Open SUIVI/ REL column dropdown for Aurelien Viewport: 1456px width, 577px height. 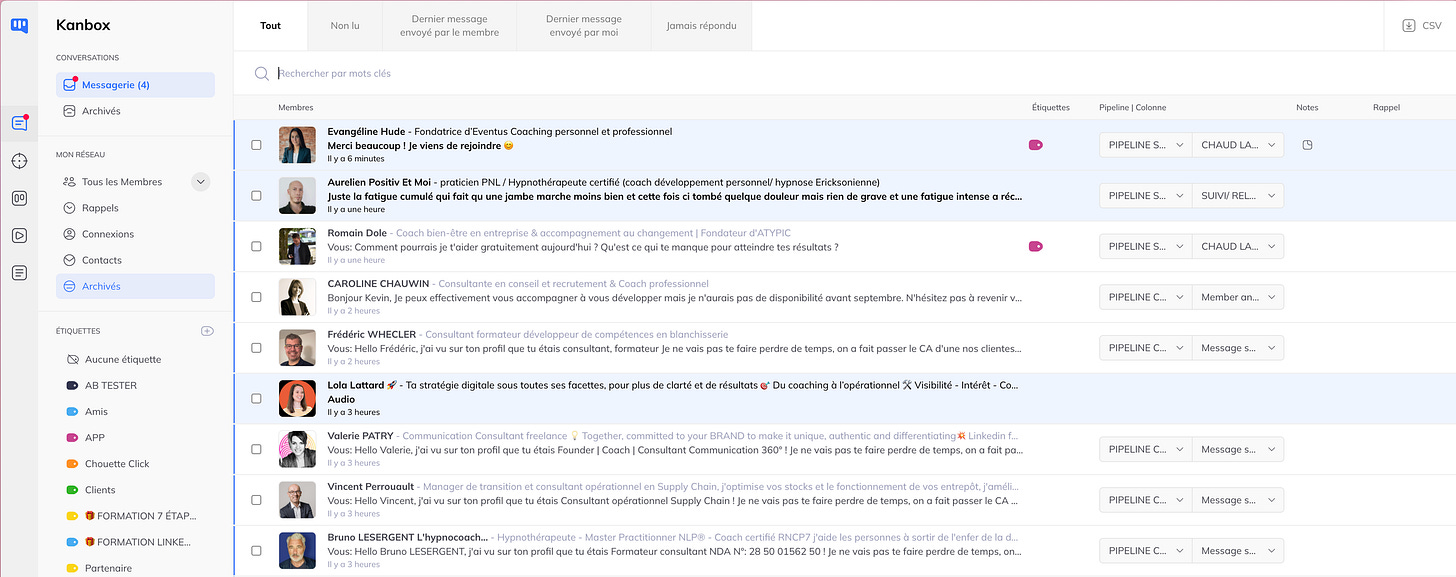pyautogui.click(x=1238, y=196)
